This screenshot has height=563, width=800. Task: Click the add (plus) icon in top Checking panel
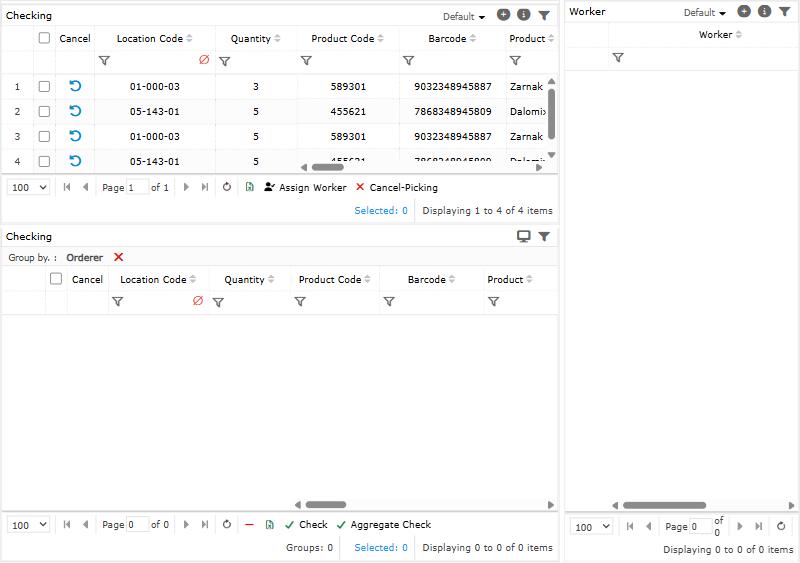coord(503,15)
